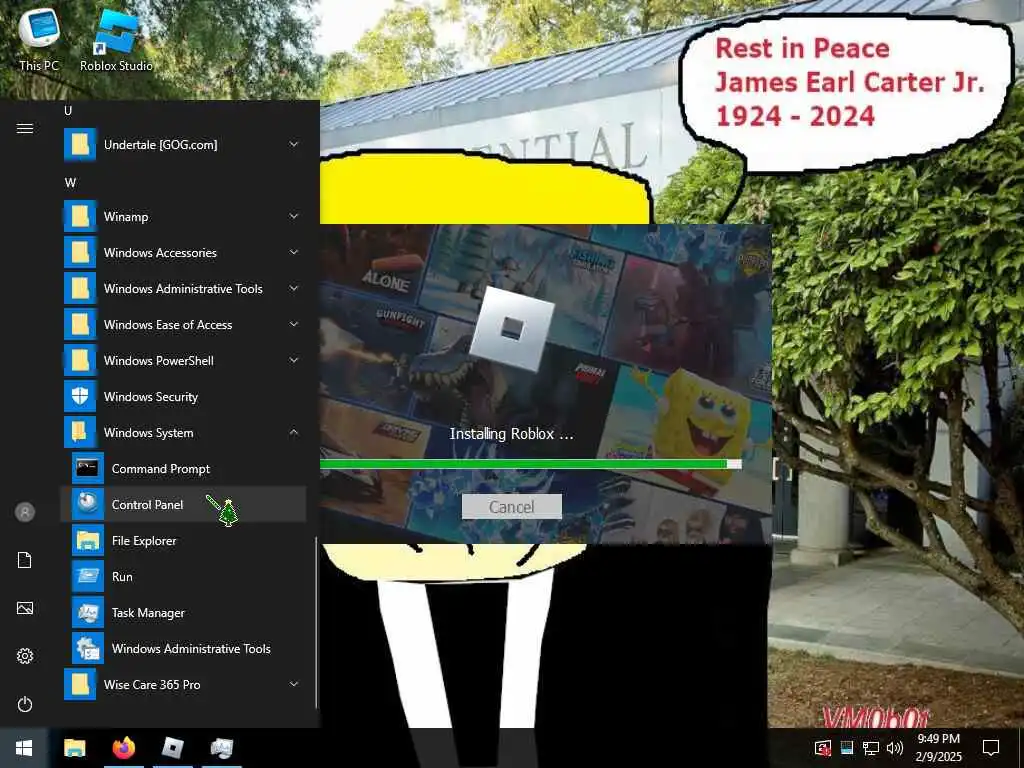Open the Winamp folder entry
1024x768 pixels.
click(x=183, y=216)
